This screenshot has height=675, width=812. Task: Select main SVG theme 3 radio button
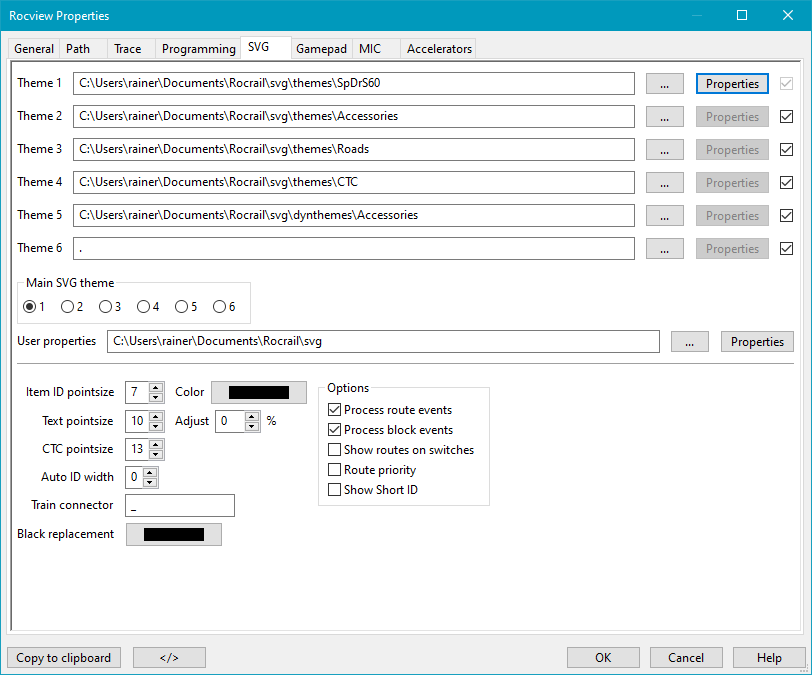point(106,306)
